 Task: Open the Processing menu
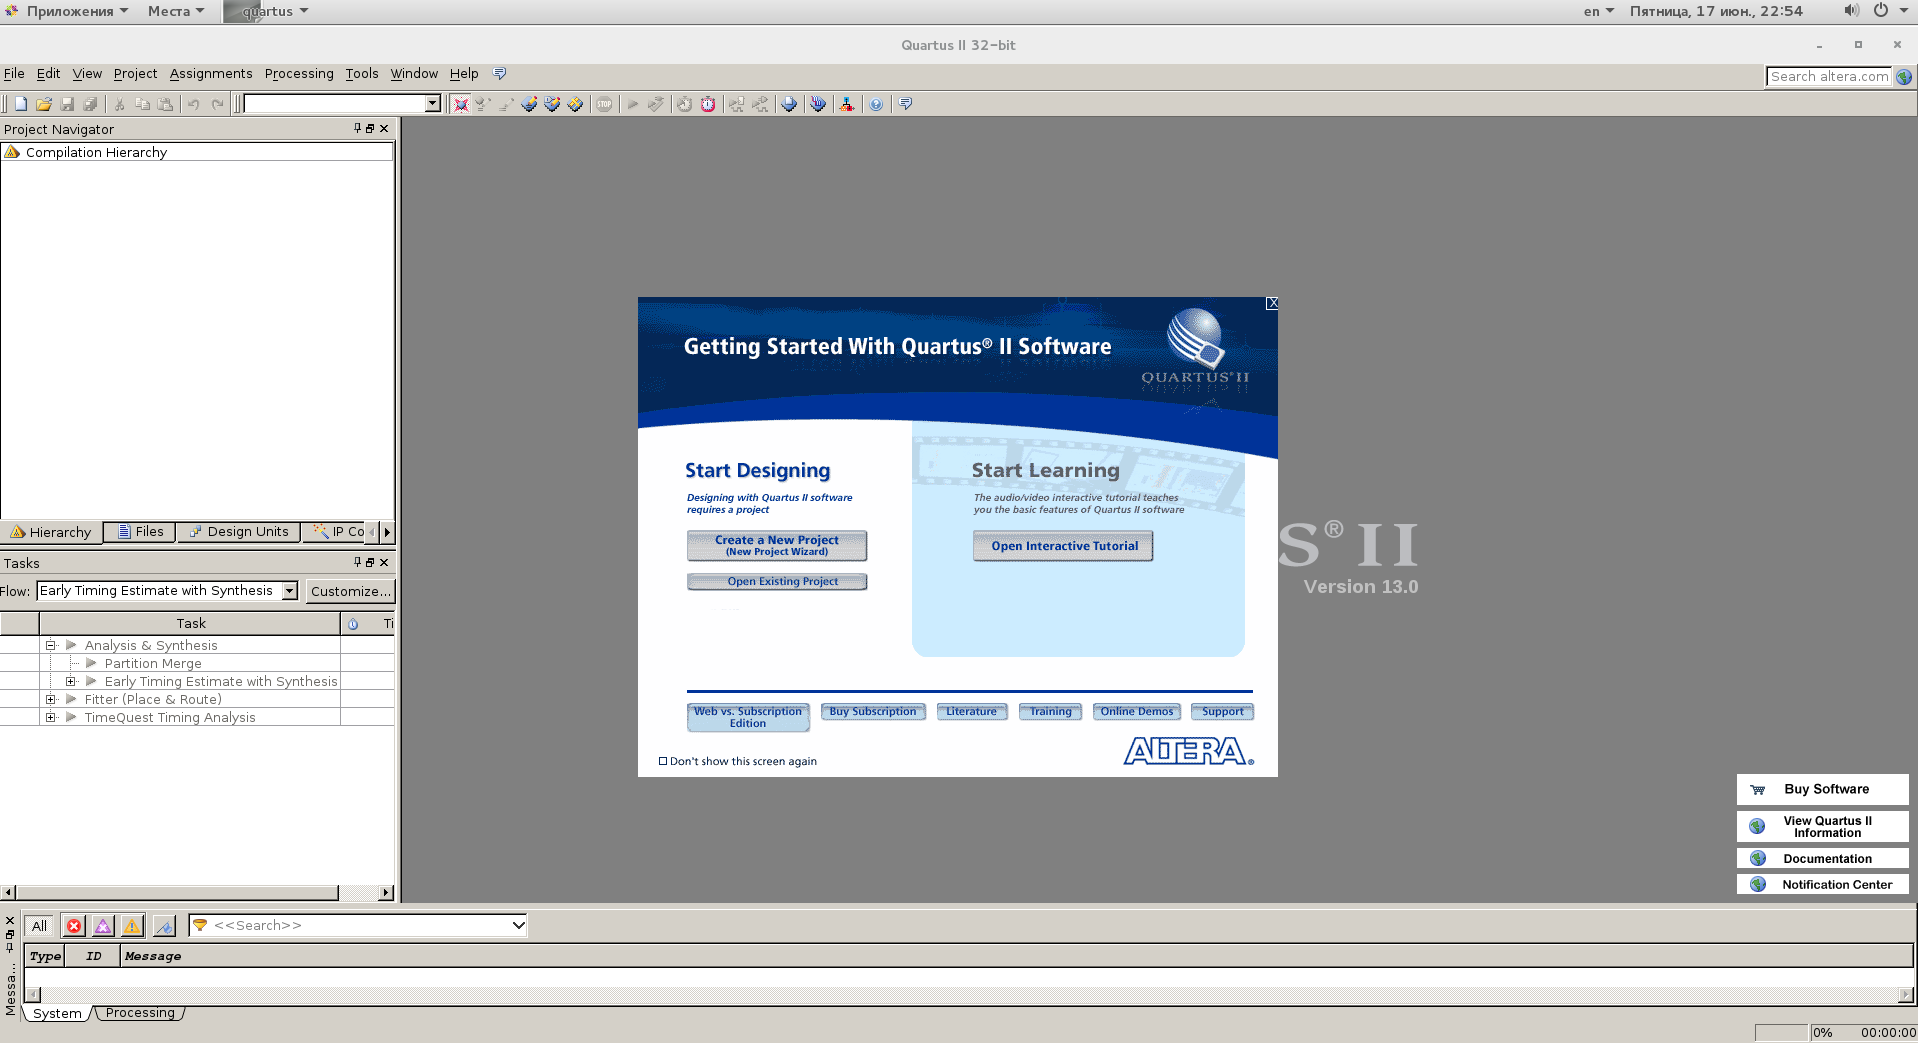coord(299,74)
